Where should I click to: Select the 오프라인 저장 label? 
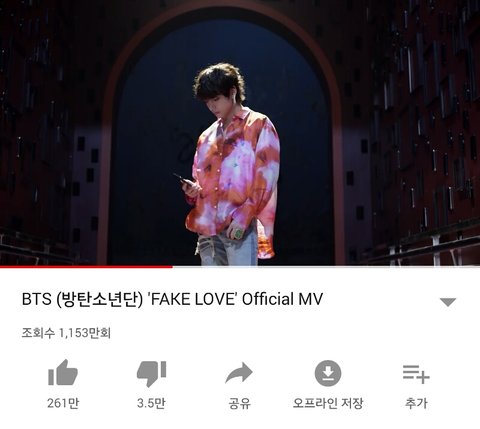328,403
